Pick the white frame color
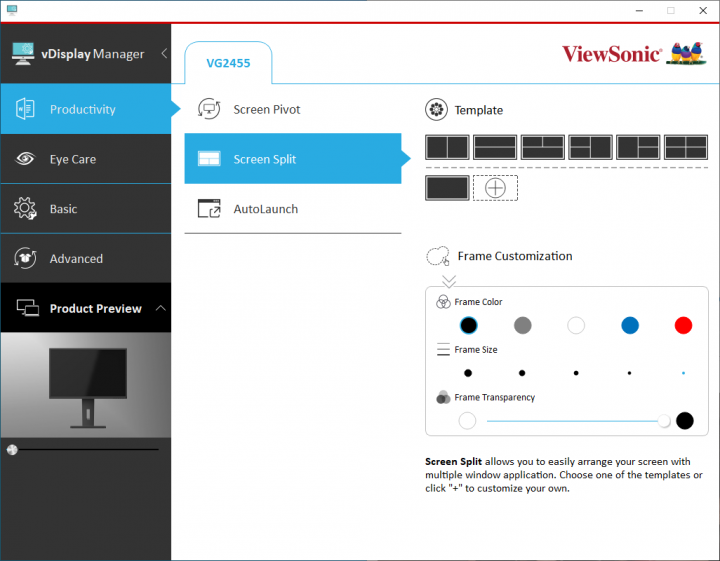This screenshot has width=720, height=561. point(576,325)
